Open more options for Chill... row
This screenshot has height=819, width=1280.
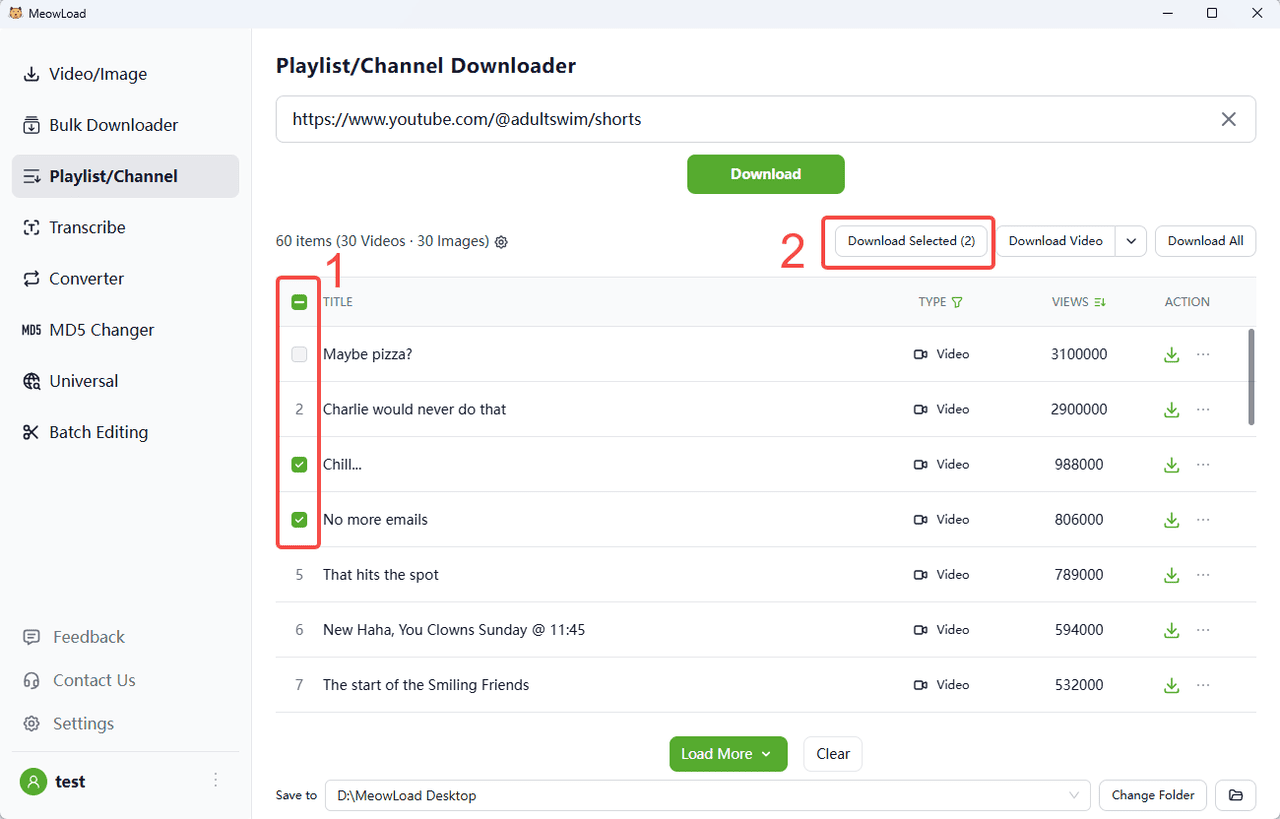click(x=1203, y=464)
